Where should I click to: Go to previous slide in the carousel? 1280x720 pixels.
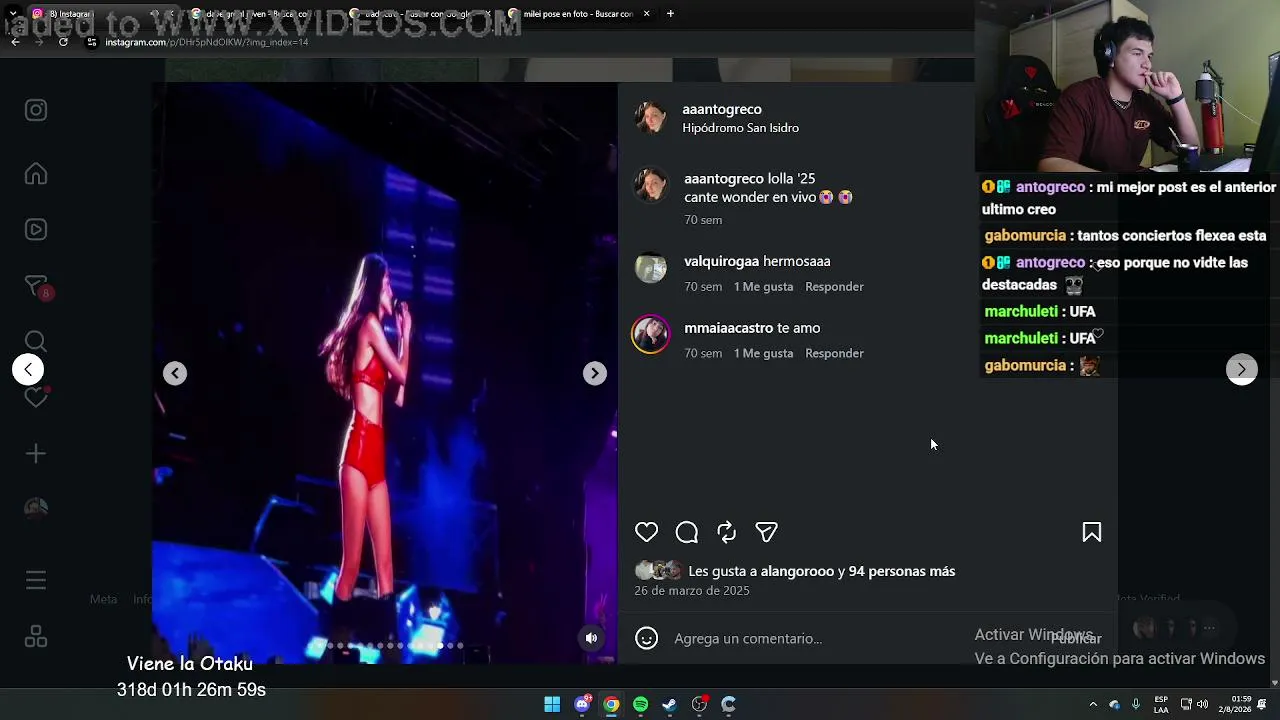coord(175,373)
